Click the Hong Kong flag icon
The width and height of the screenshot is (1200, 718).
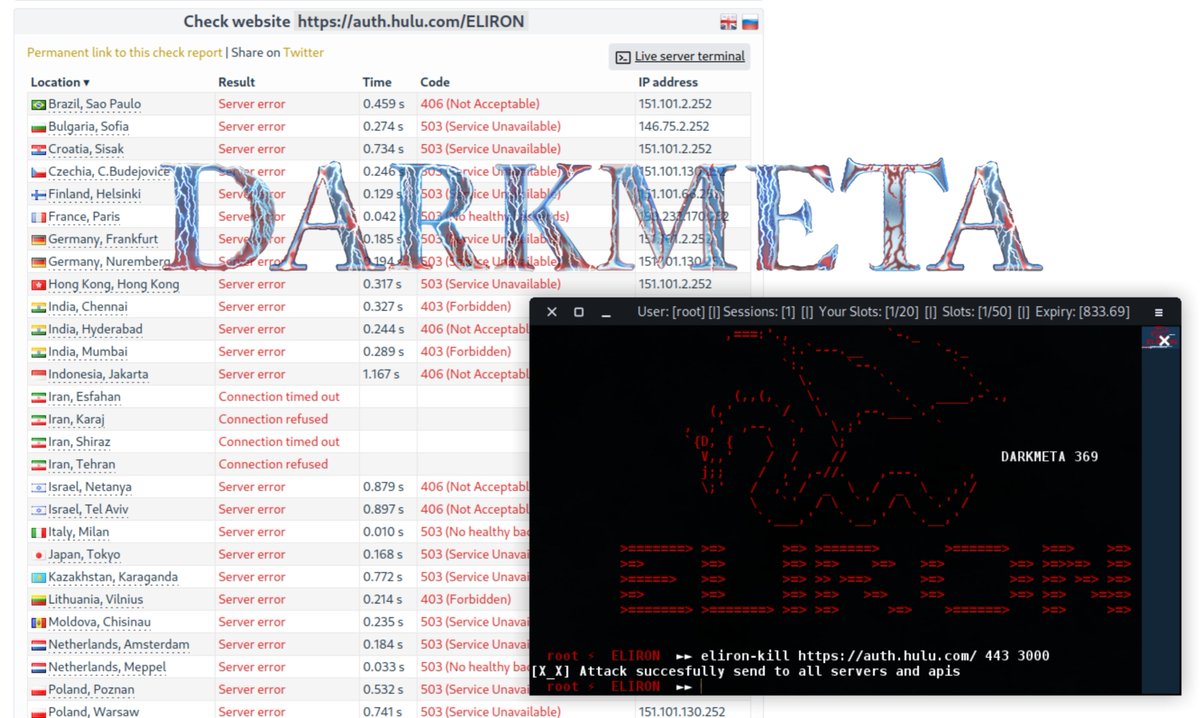click(38, 285)
